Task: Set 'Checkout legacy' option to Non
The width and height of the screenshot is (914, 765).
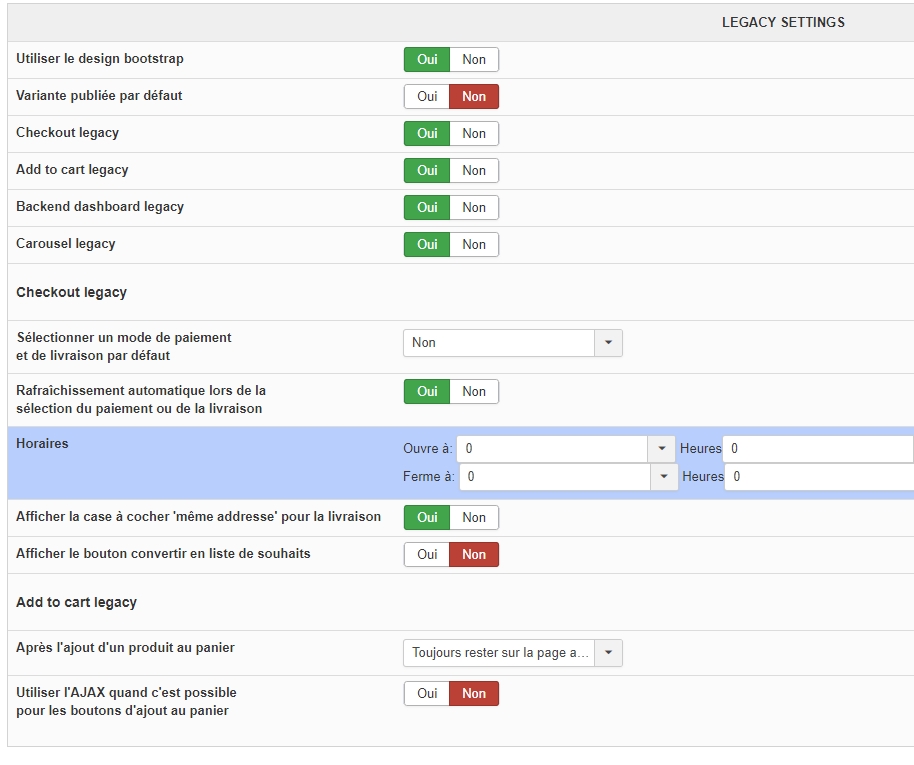Action: tap(474, 134)
